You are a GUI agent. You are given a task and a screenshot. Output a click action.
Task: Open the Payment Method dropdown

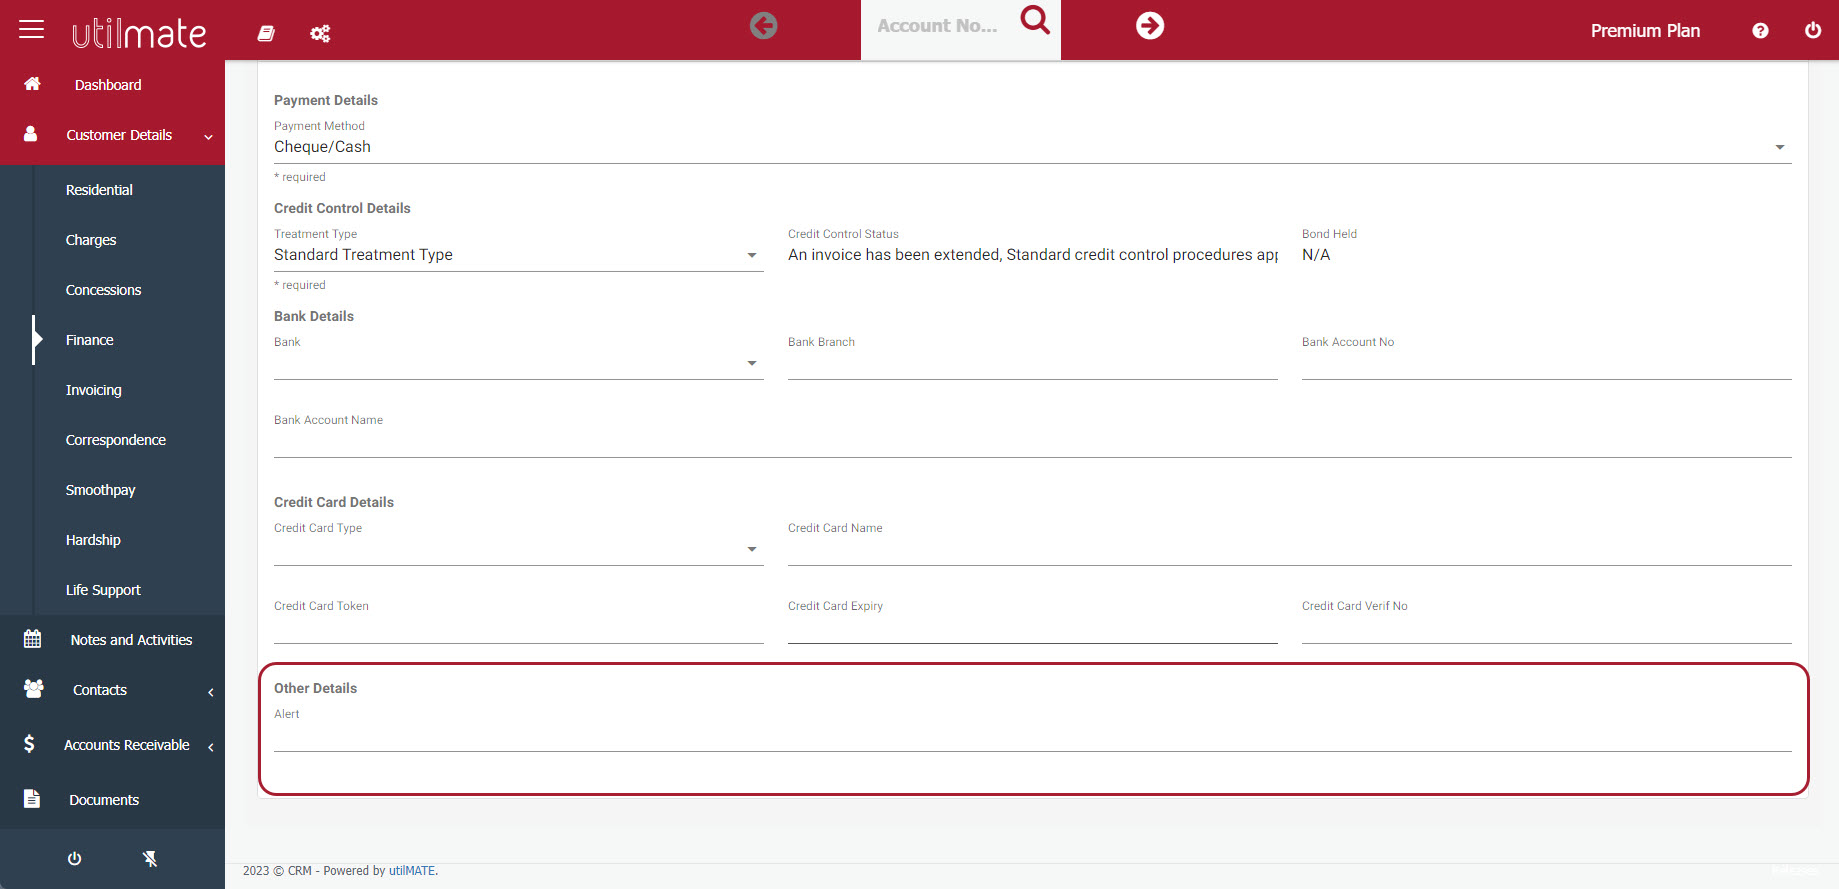coord(1030,147)
